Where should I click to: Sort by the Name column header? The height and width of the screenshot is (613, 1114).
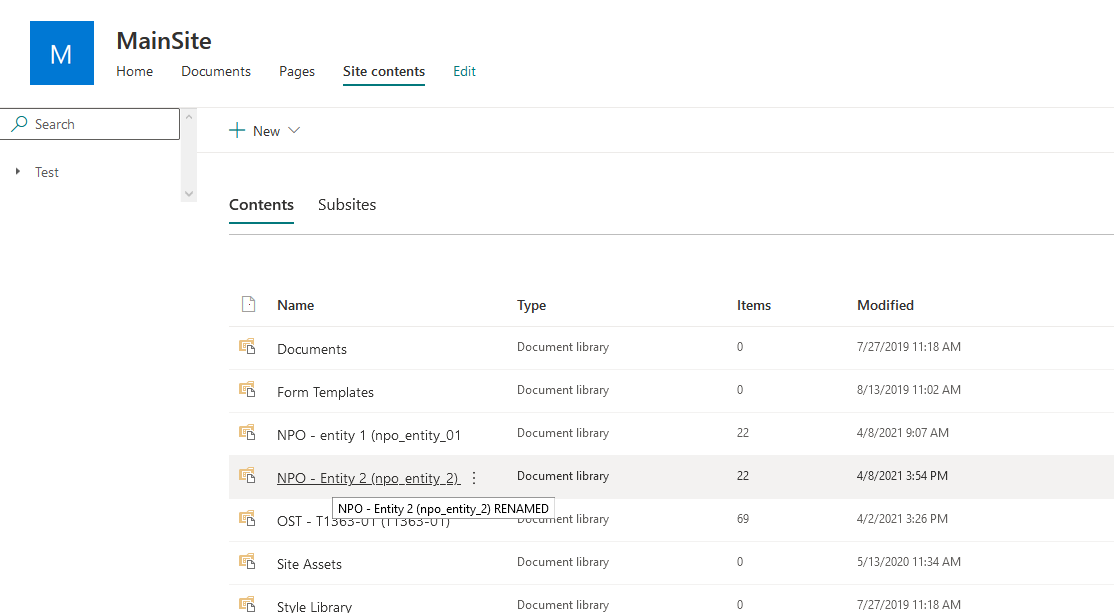click(x=296, y=305)
